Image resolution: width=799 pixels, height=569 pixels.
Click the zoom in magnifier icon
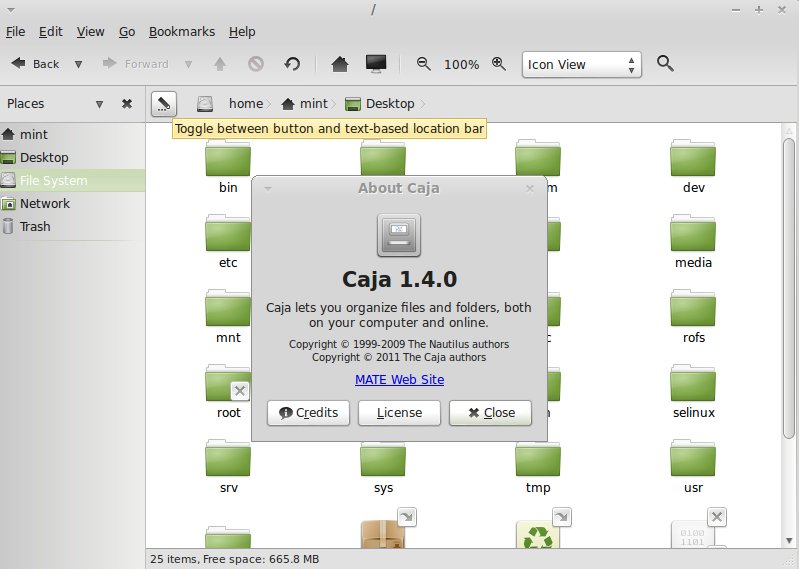pos(499,64)
